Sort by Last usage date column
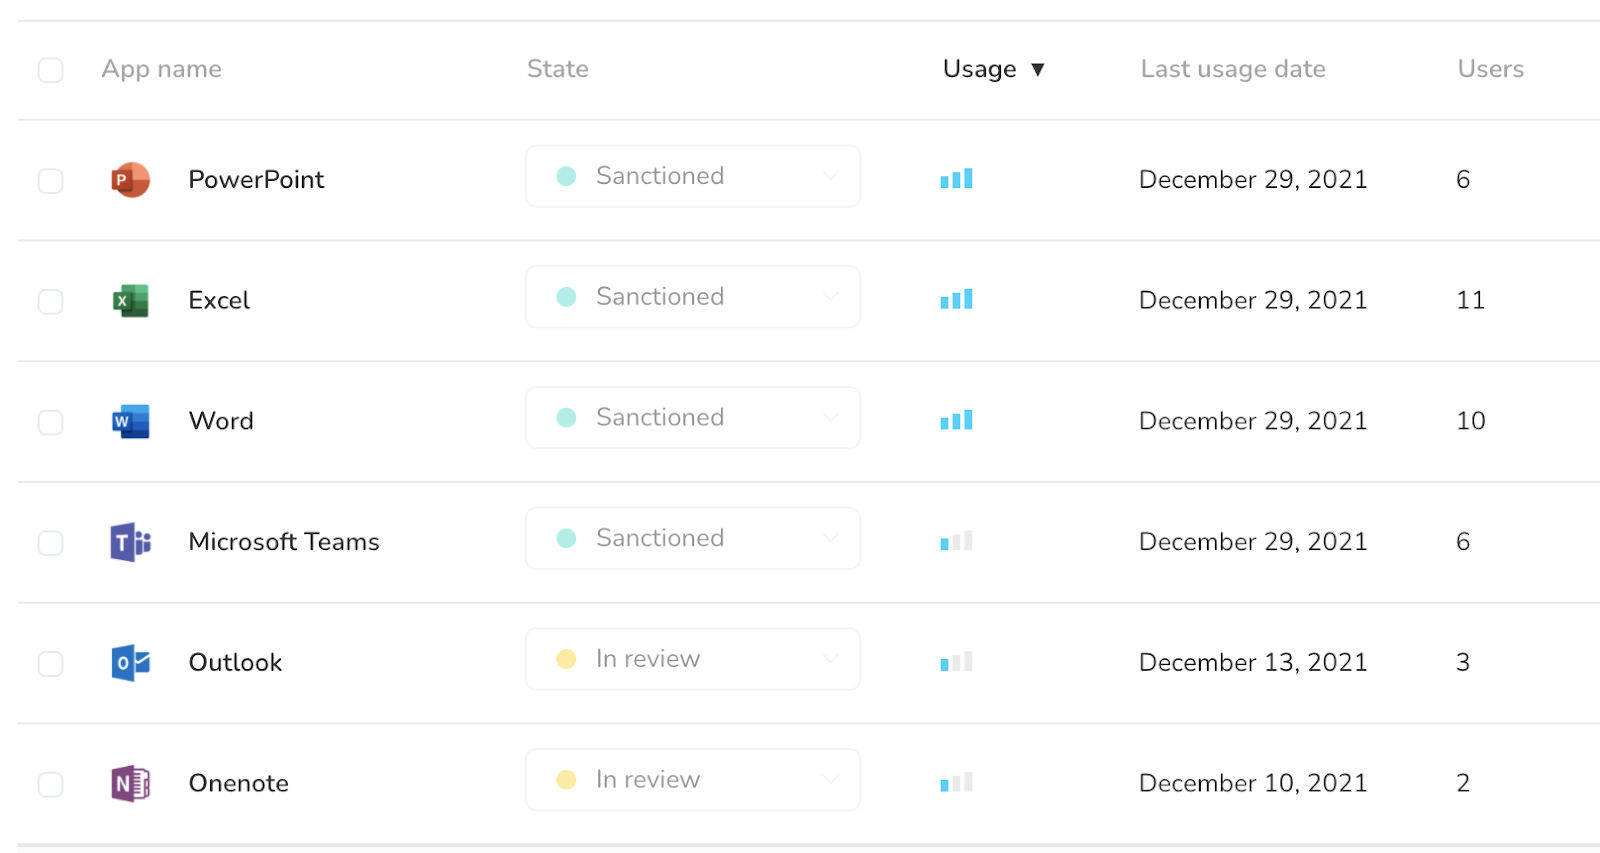This screenshot has height=853, width=1600. pos(1233,69)
